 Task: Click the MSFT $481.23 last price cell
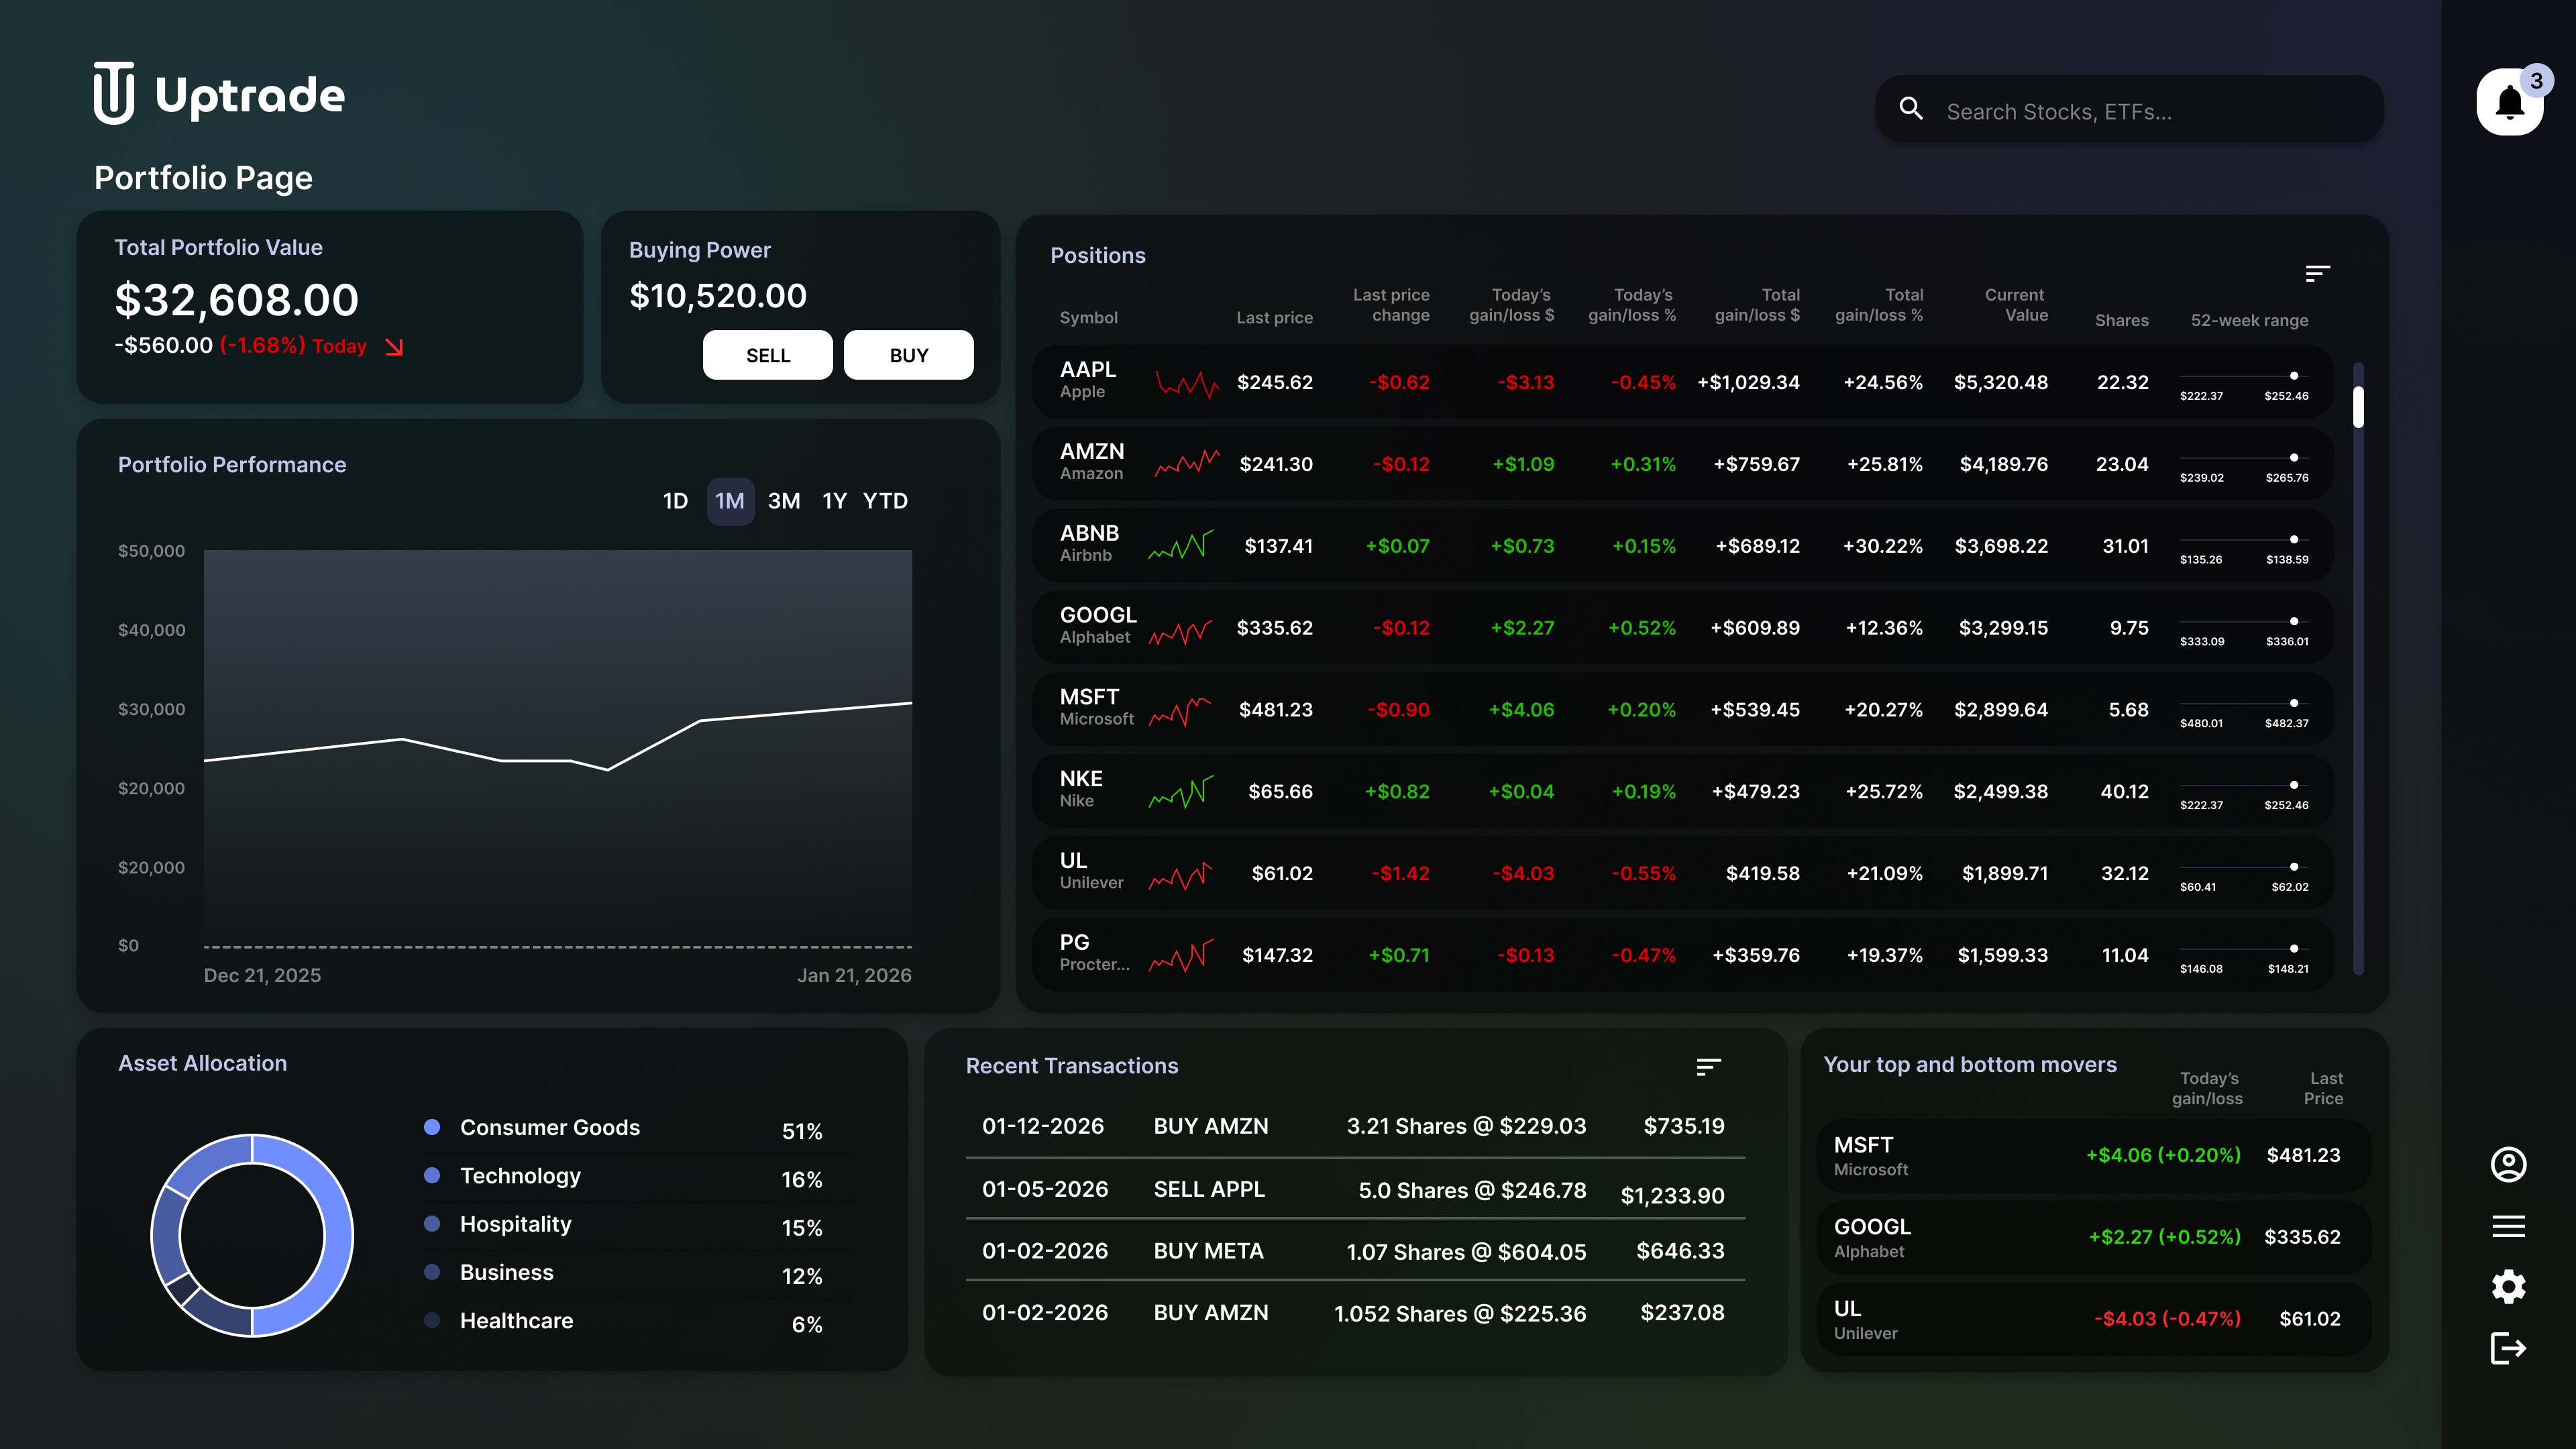(1275, 710)
